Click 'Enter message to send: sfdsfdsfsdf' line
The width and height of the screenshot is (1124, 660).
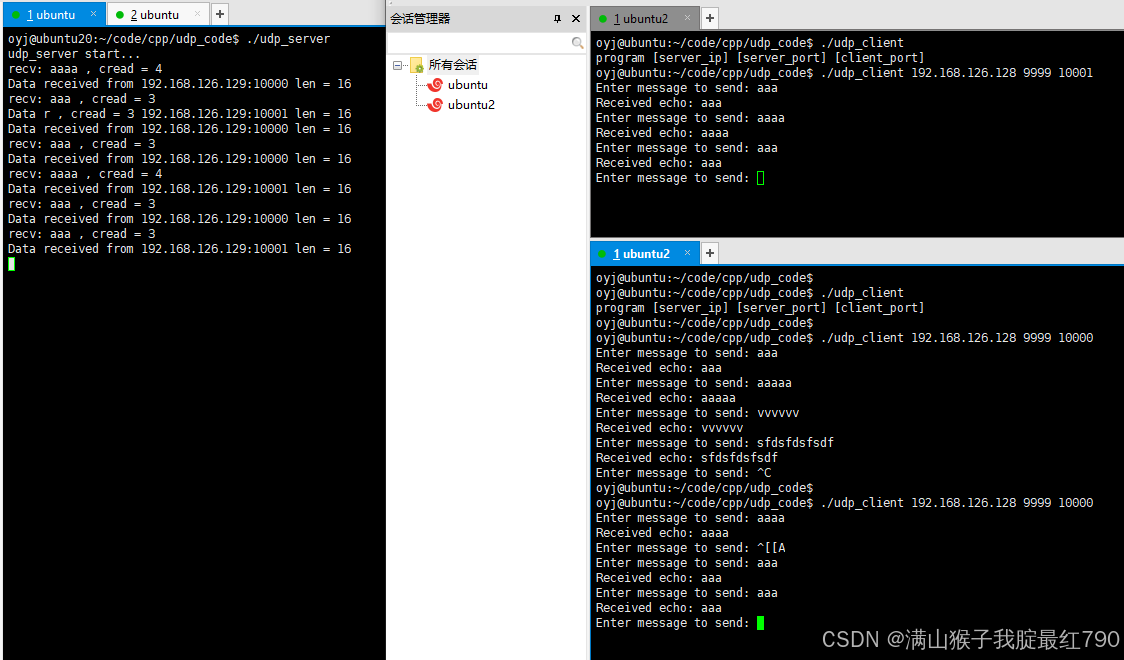tap(715, 443)
